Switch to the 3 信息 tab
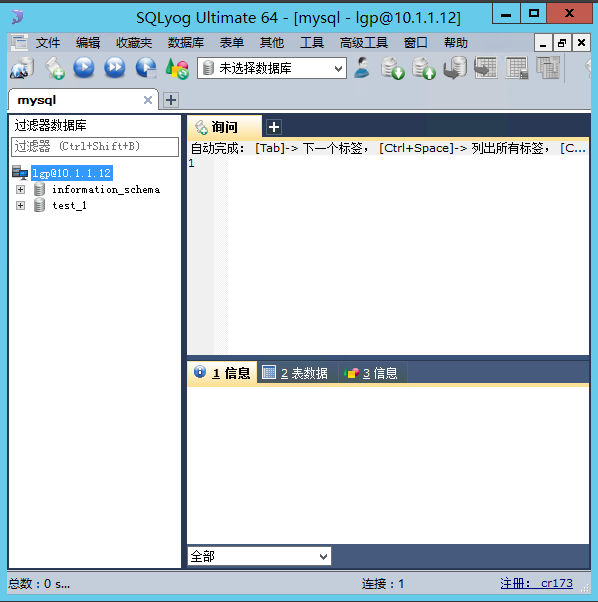 tap(372, 372)
